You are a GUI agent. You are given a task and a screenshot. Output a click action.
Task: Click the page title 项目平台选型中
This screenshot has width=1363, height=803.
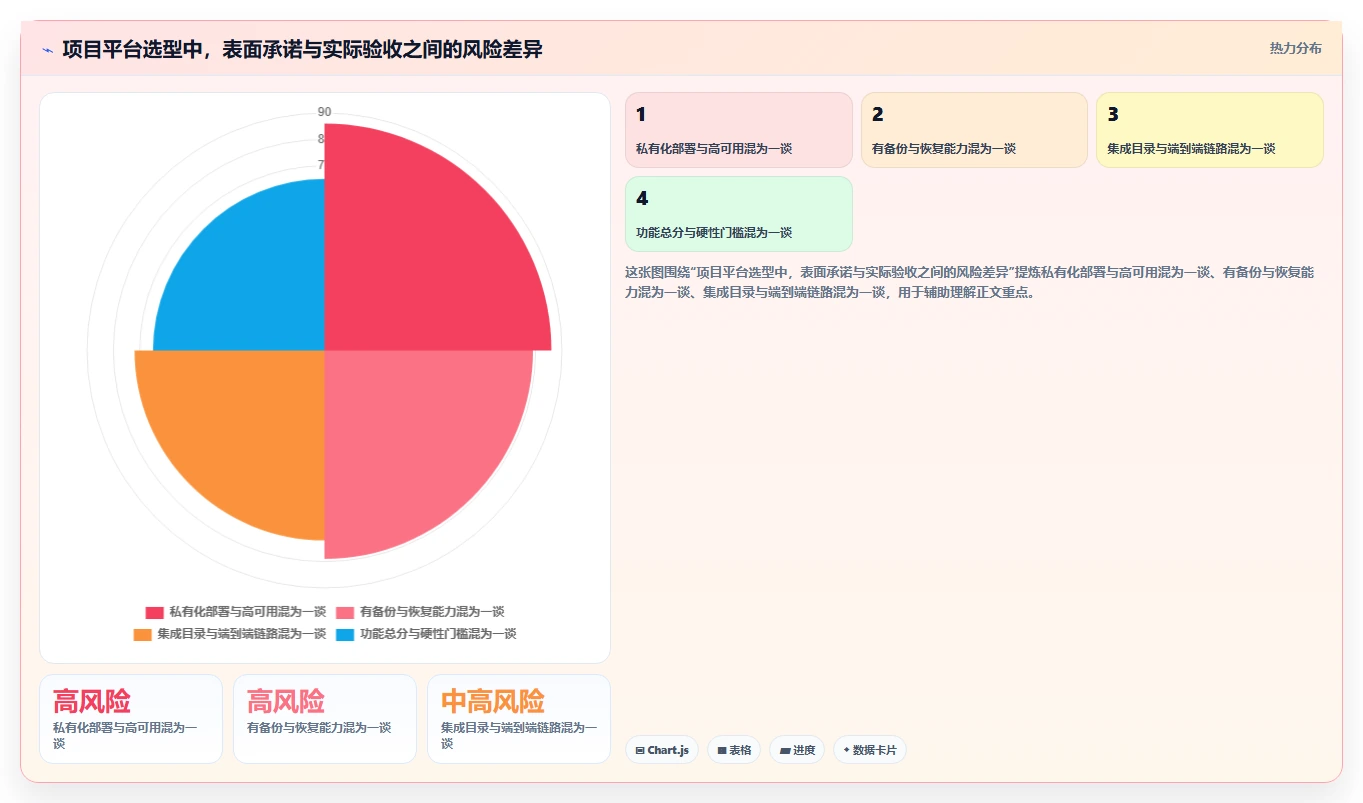pos(302,49)
